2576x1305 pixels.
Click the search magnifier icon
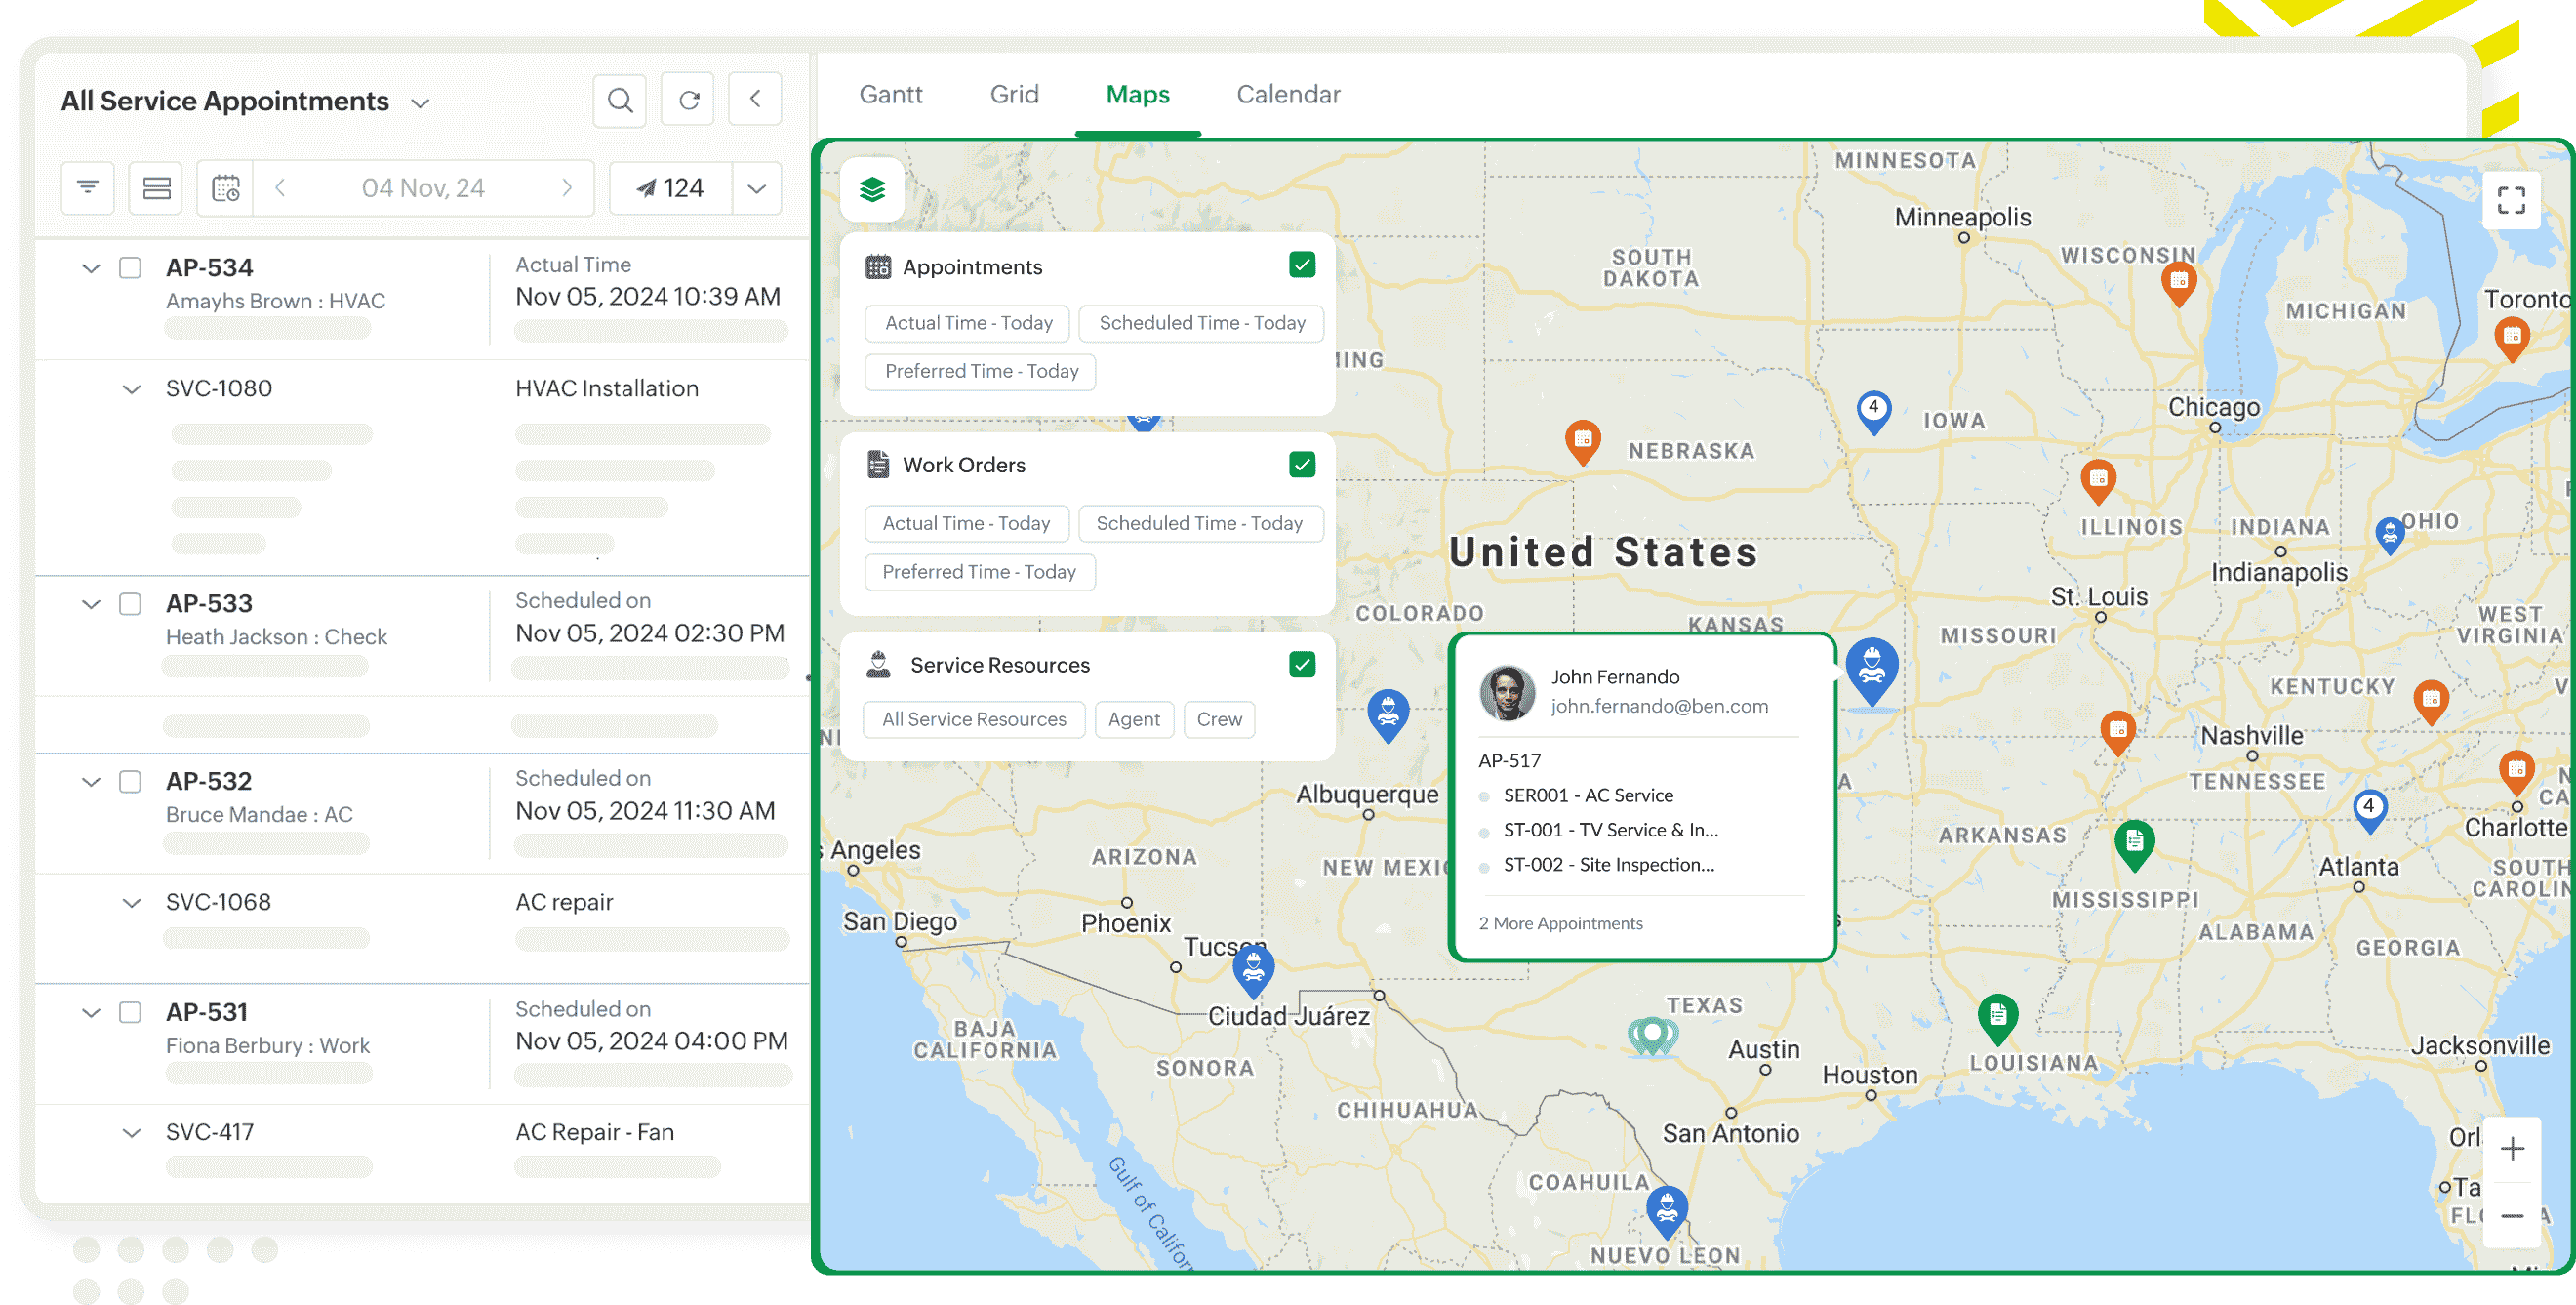coord(620,100)
